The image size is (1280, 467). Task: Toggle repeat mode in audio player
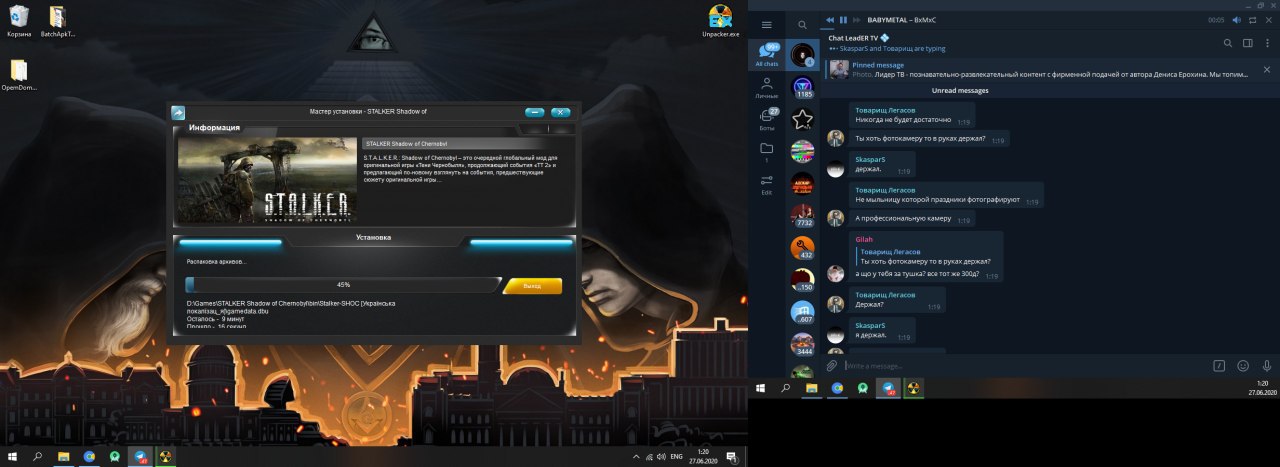(x=1252, y=20)
